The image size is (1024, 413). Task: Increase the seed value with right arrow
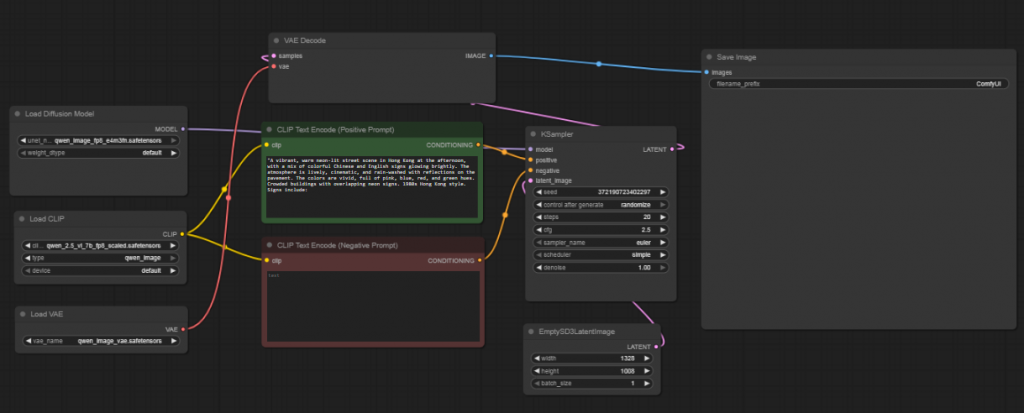662,192
